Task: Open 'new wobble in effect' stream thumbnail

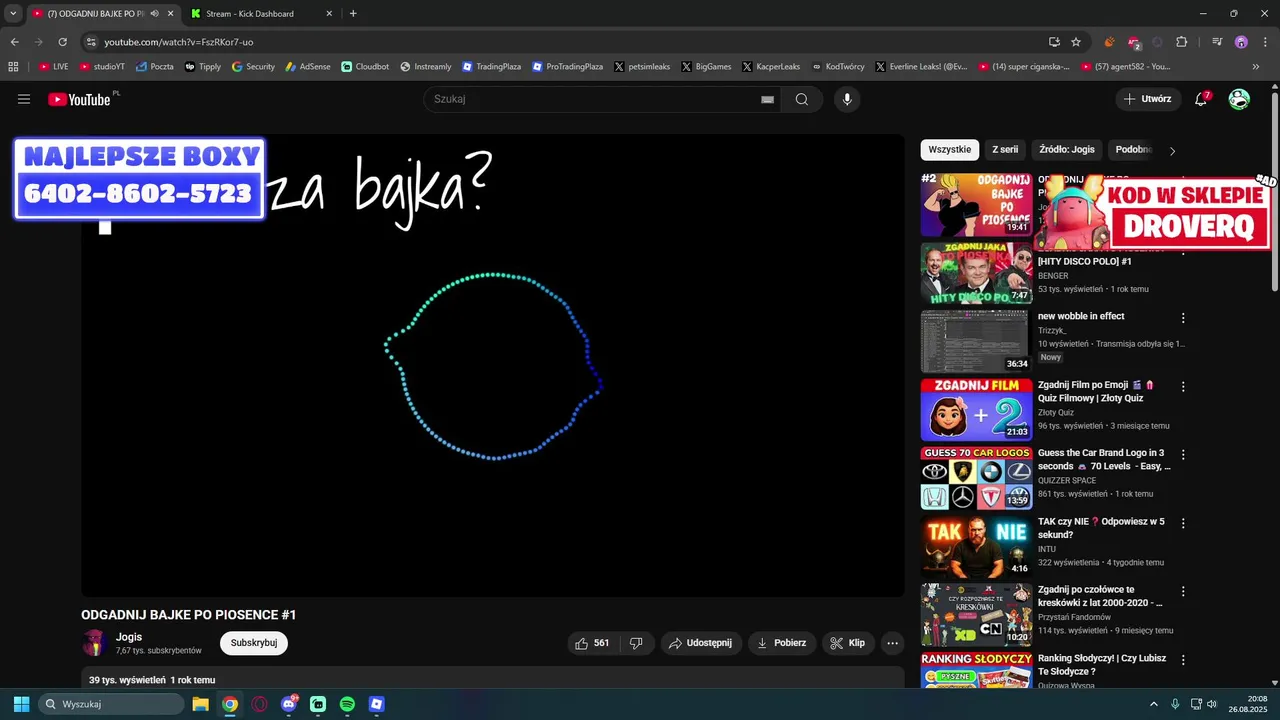Action: tap(976, 342)
